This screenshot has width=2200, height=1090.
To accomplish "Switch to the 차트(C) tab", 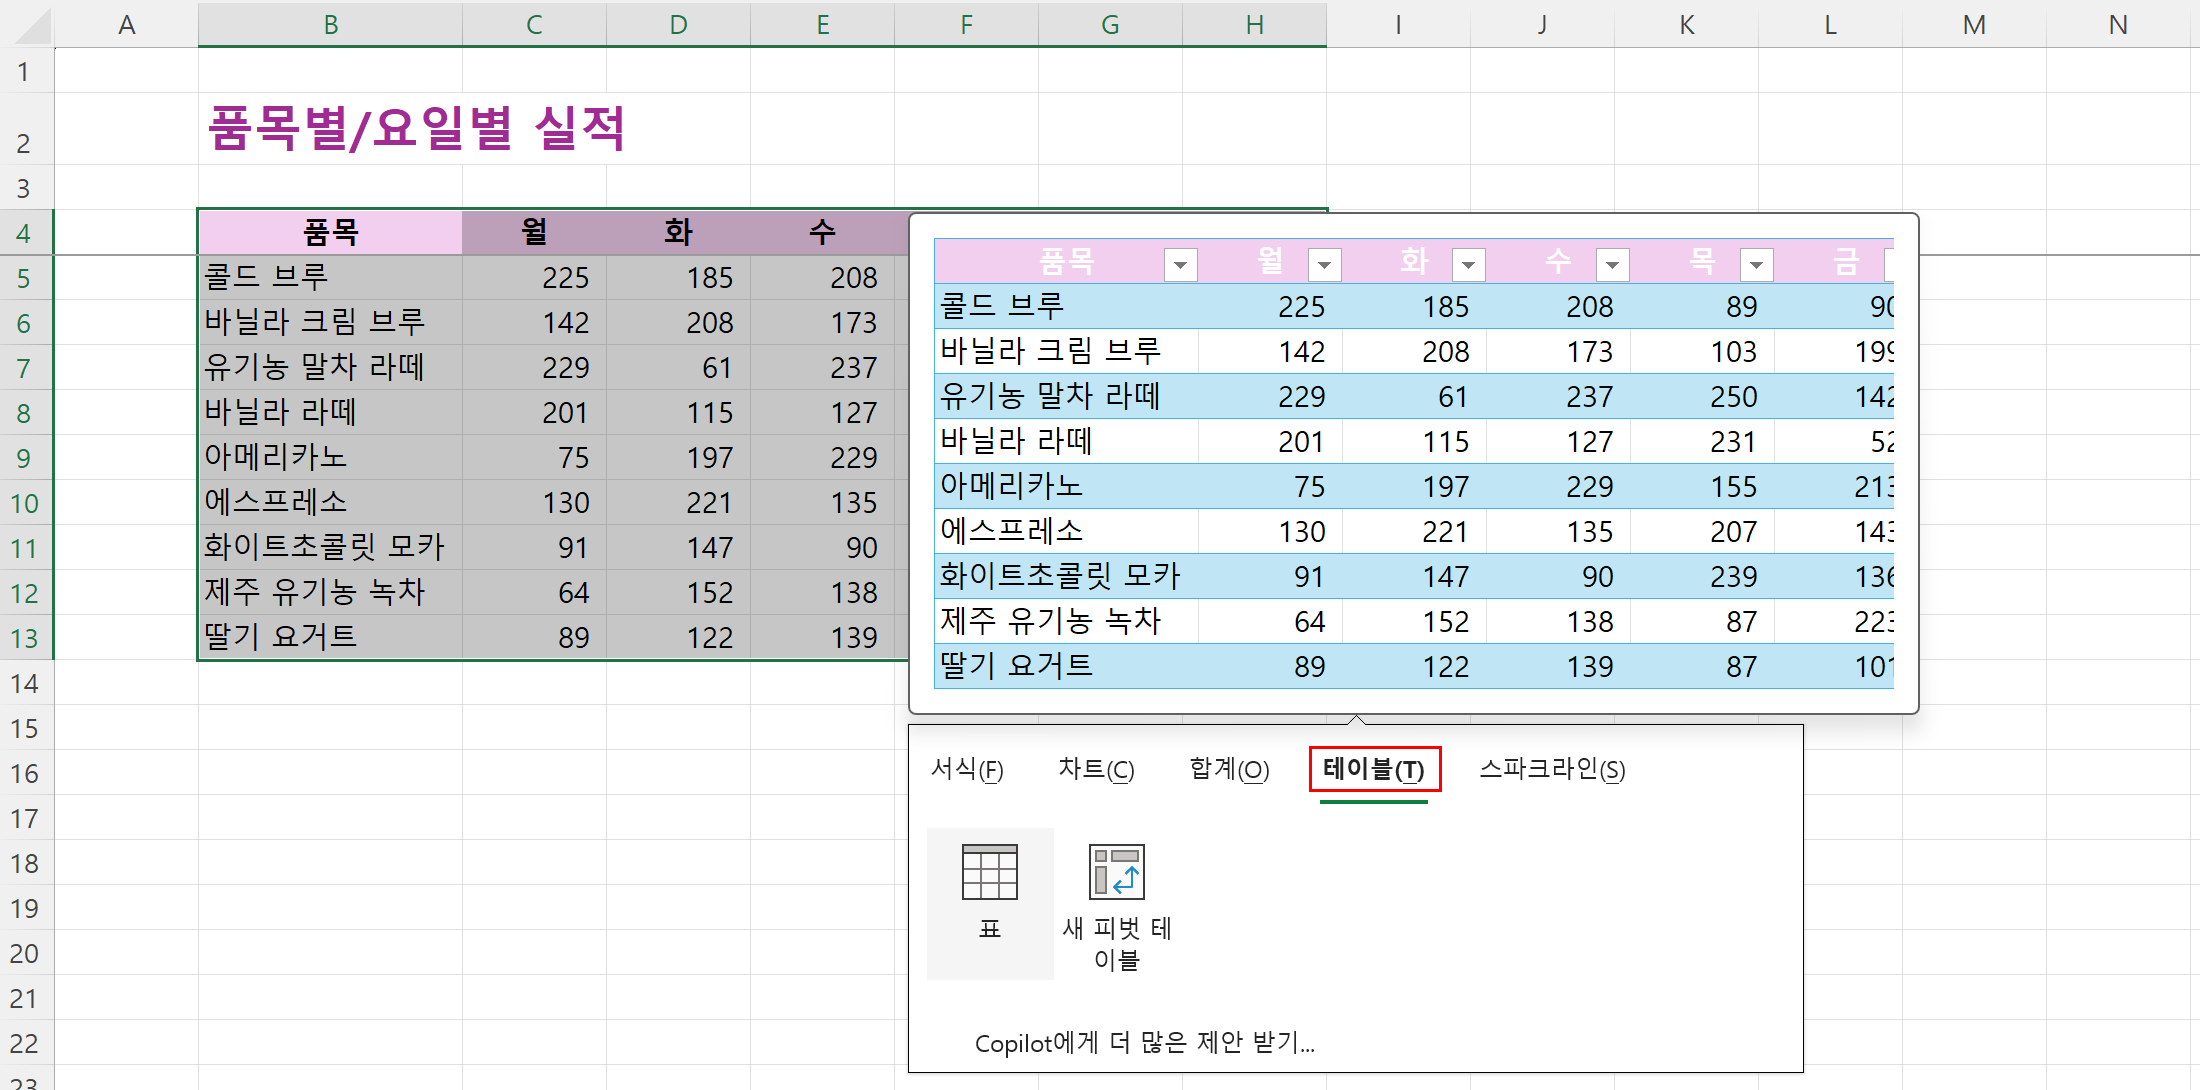I will [1096, 769].
